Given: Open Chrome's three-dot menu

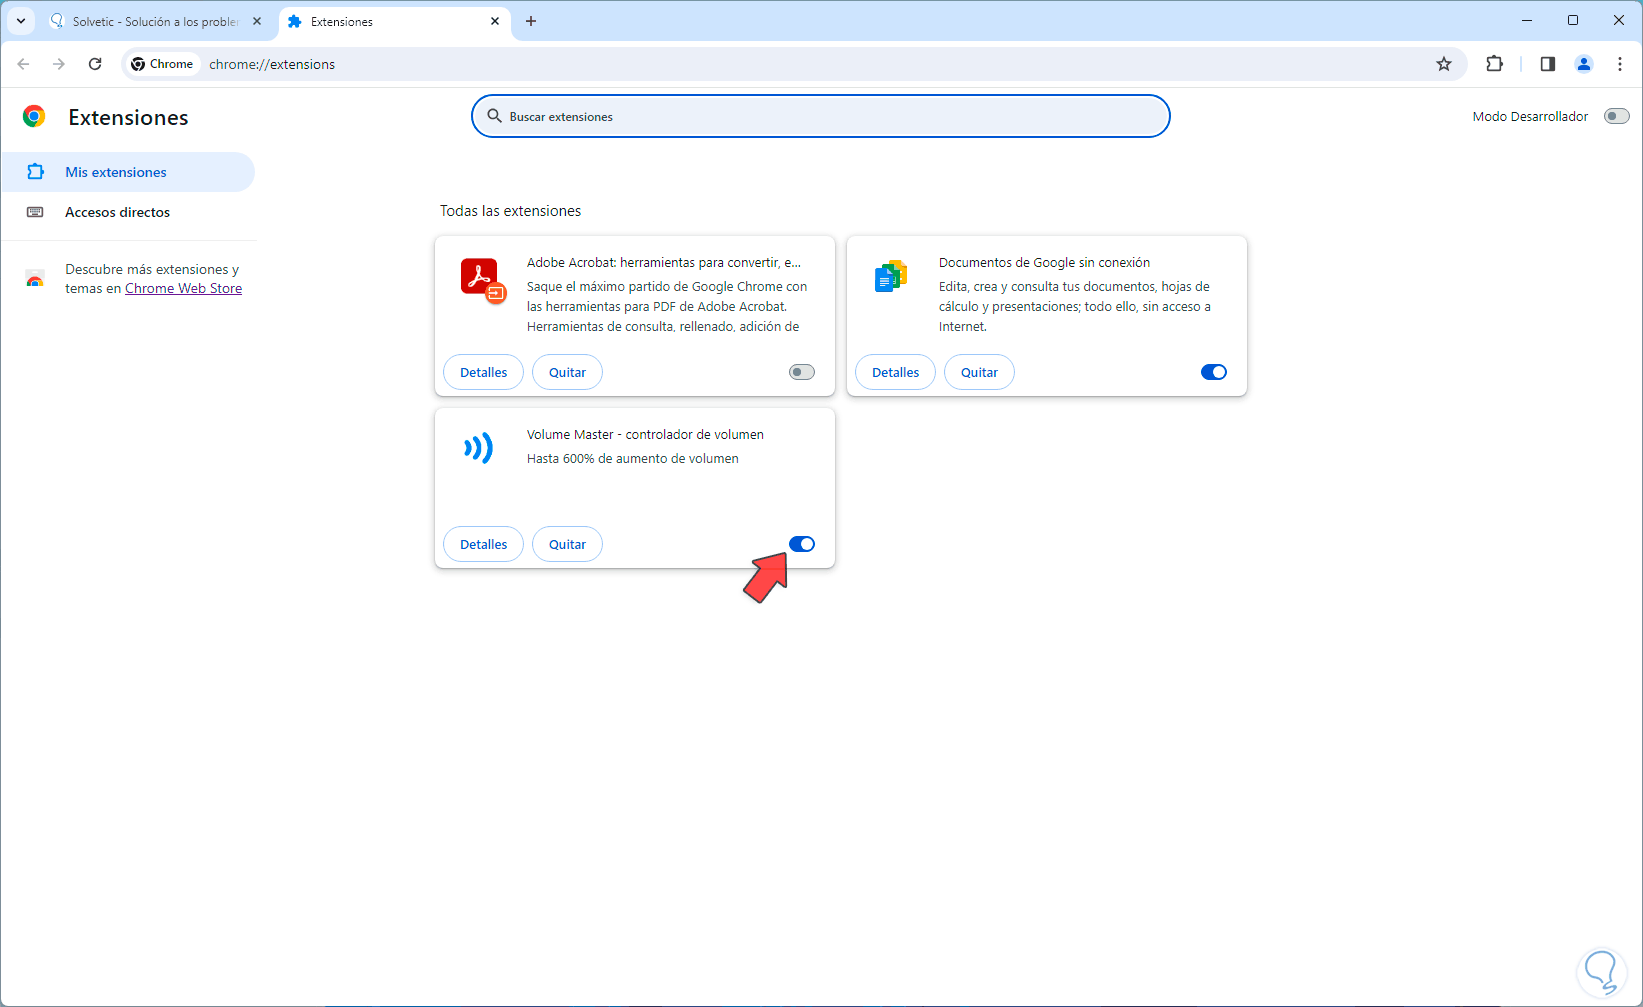Looking at the screenshot, I should point(1620,64).
